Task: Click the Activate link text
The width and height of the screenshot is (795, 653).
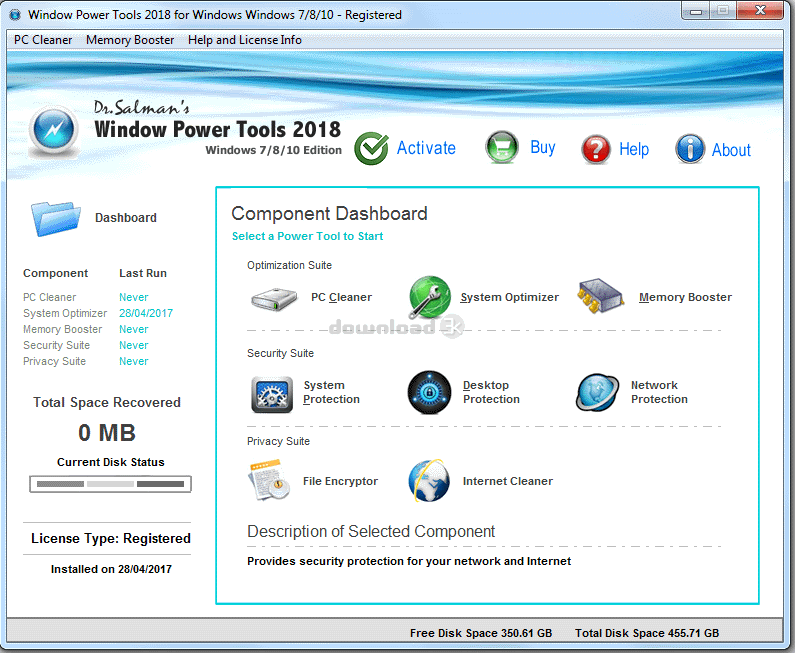Action: coord(426,148)
